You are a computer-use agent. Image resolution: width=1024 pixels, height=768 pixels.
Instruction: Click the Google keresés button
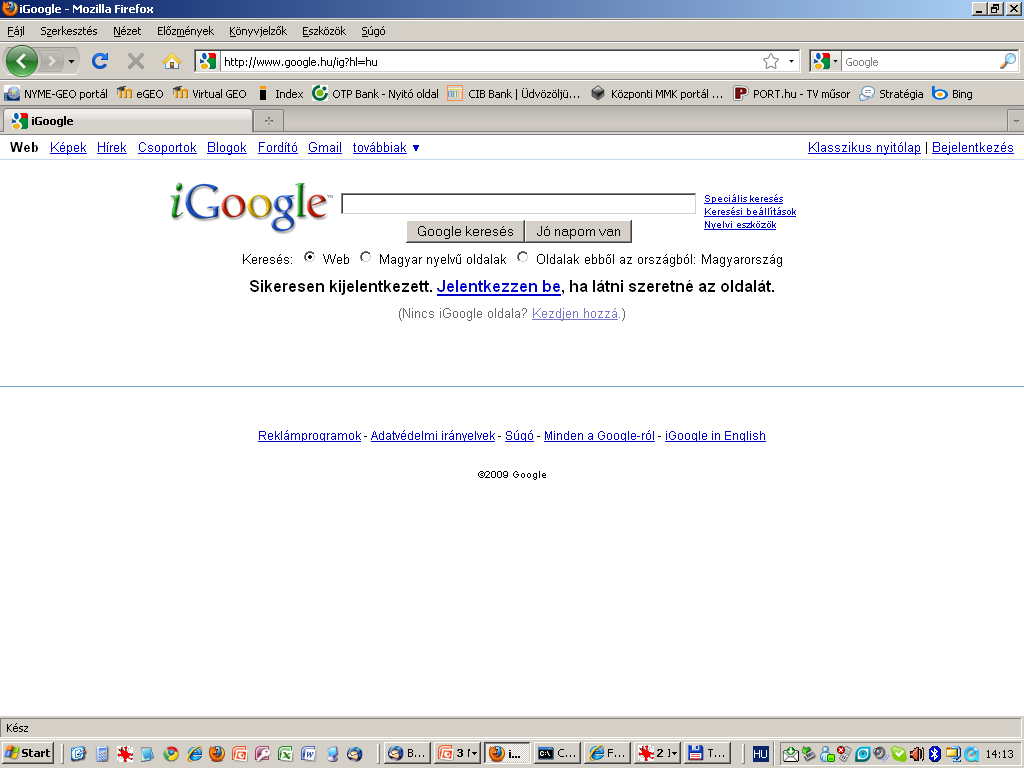click(466, 231)
